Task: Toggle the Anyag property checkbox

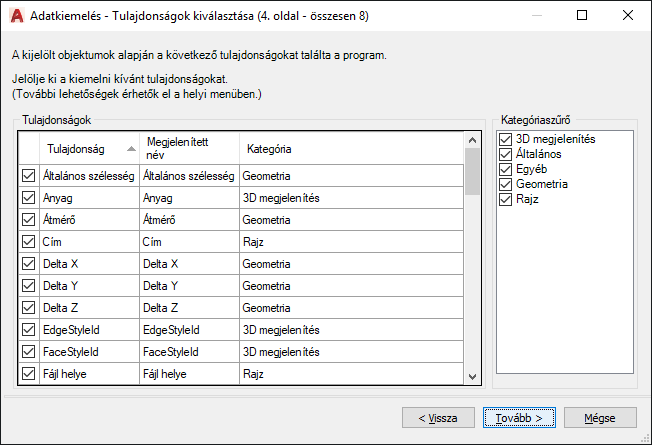Action: [28, 198]
